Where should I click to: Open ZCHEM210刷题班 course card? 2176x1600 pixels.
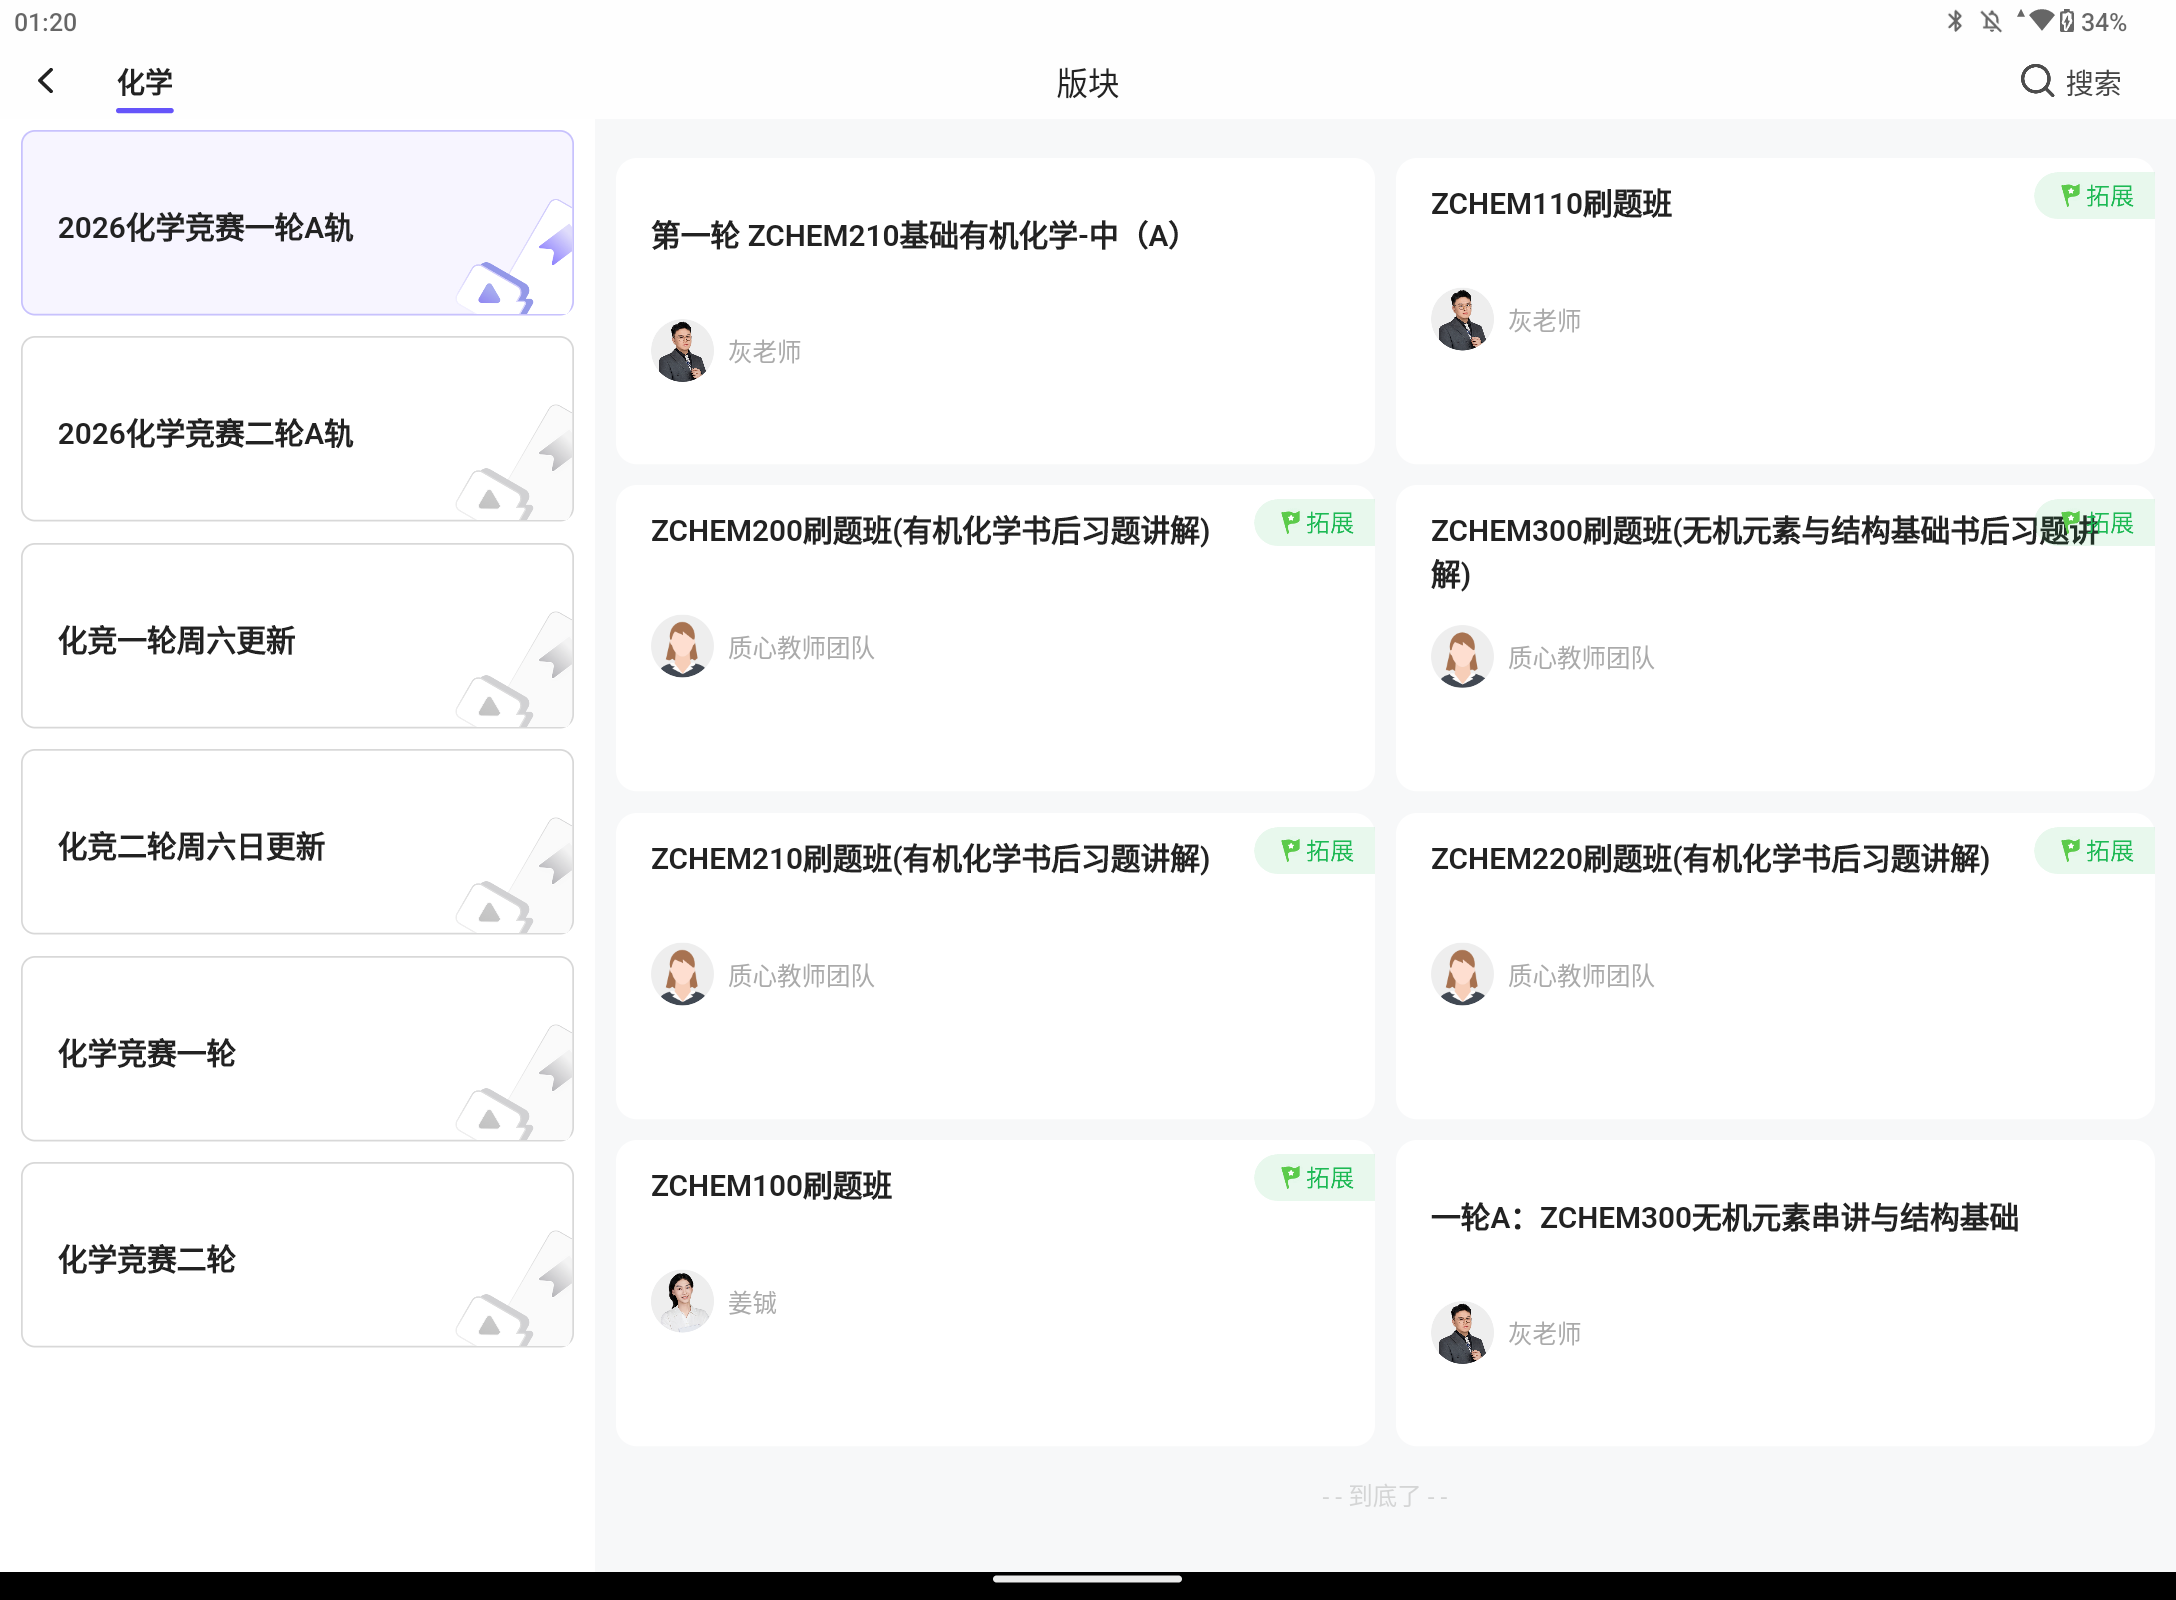pos(995,966)
